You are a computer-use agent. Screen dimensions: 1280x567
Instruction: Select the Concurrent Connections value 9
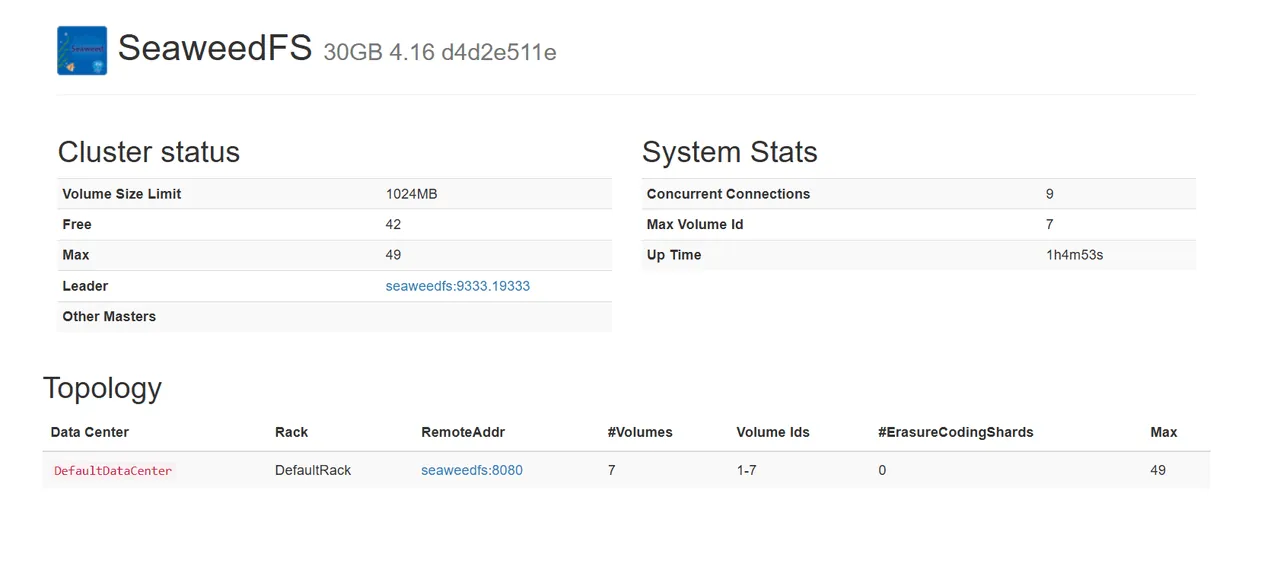tap(1050, 194)
